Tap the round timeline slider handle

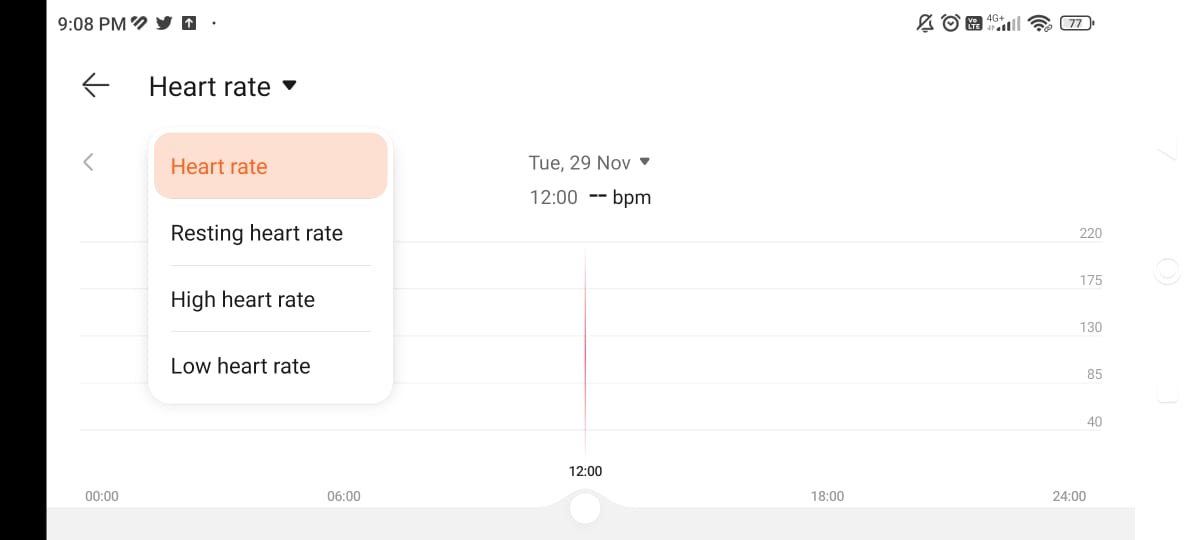pos(585,508)
